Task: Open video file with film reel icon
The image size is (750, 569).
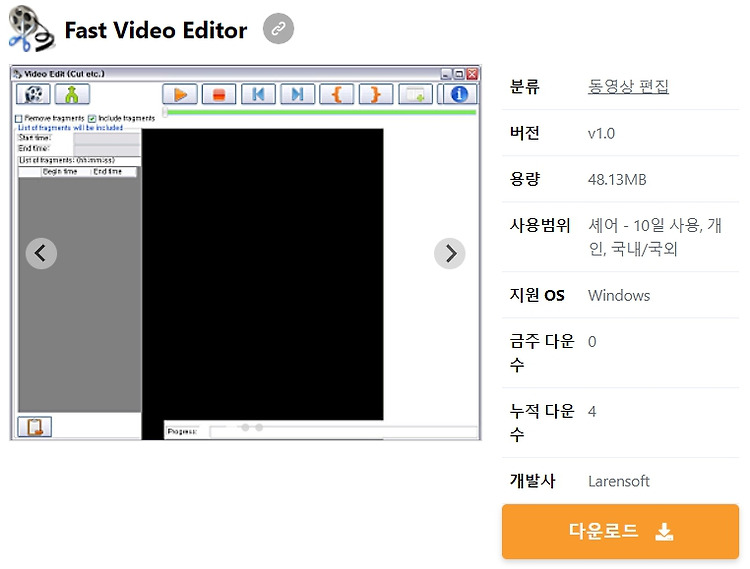Action: click(33, 94)
